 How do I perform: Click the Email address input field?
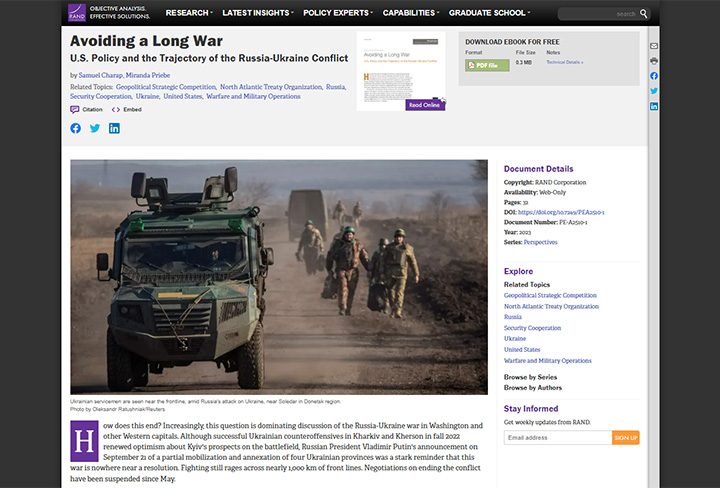tap(557, 438)
